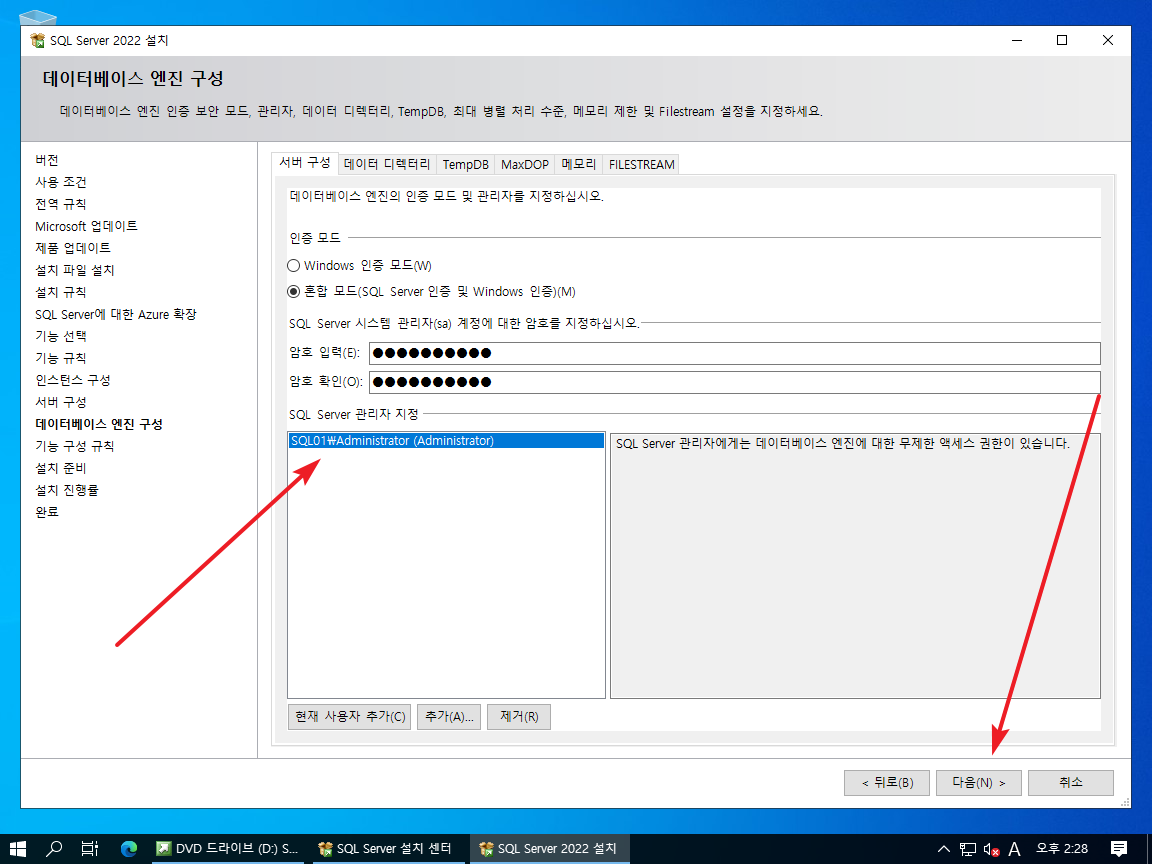Click the 사용 조건 step in the sidebar
Viewport: 1152px width, 864px height.
61,182
